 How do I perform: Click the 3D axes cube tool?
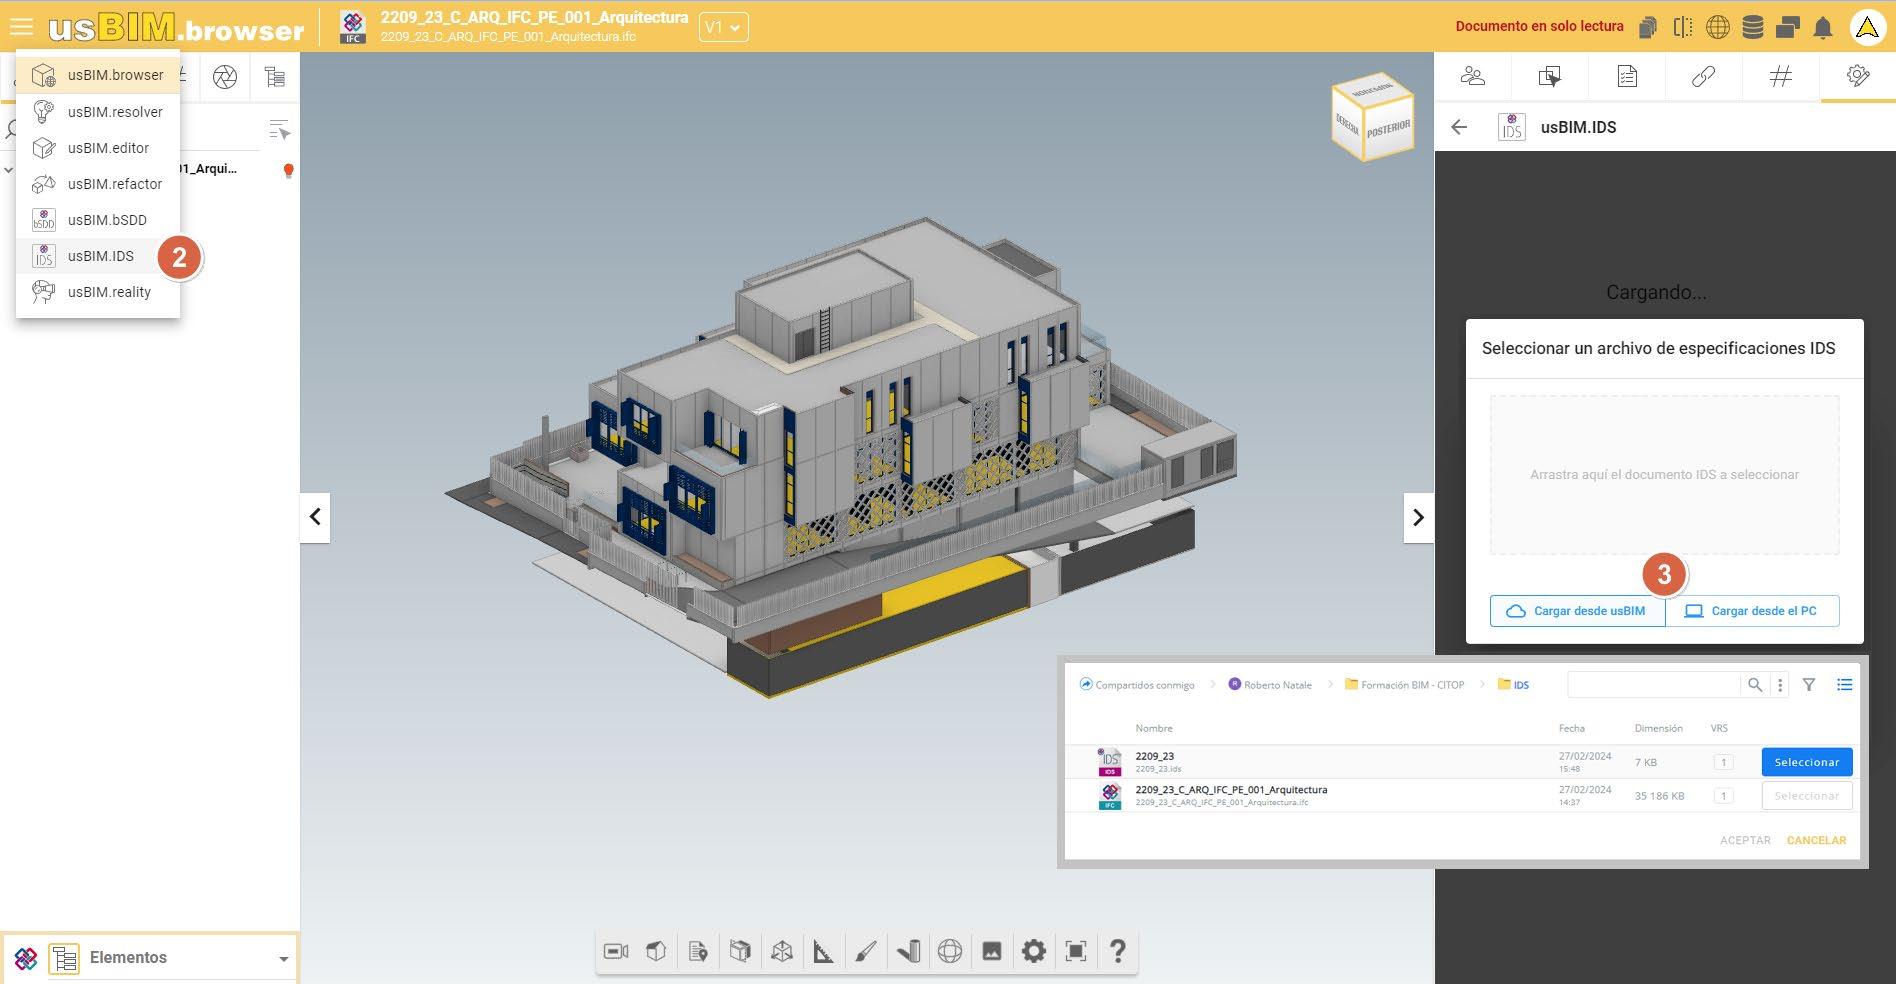pyautogui.click(x=782, y=951)
